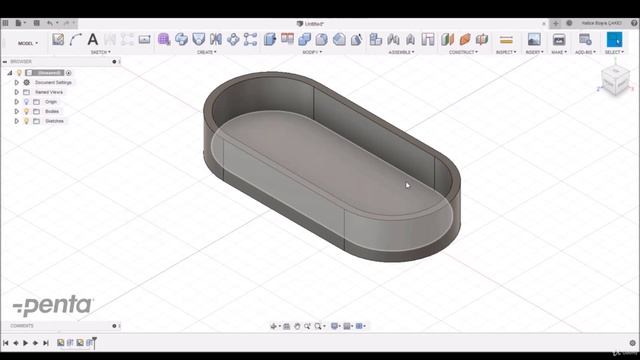The image size is (640, 360).
Task: Toggle the Browser panel pin dot
Action: (114, 62)
